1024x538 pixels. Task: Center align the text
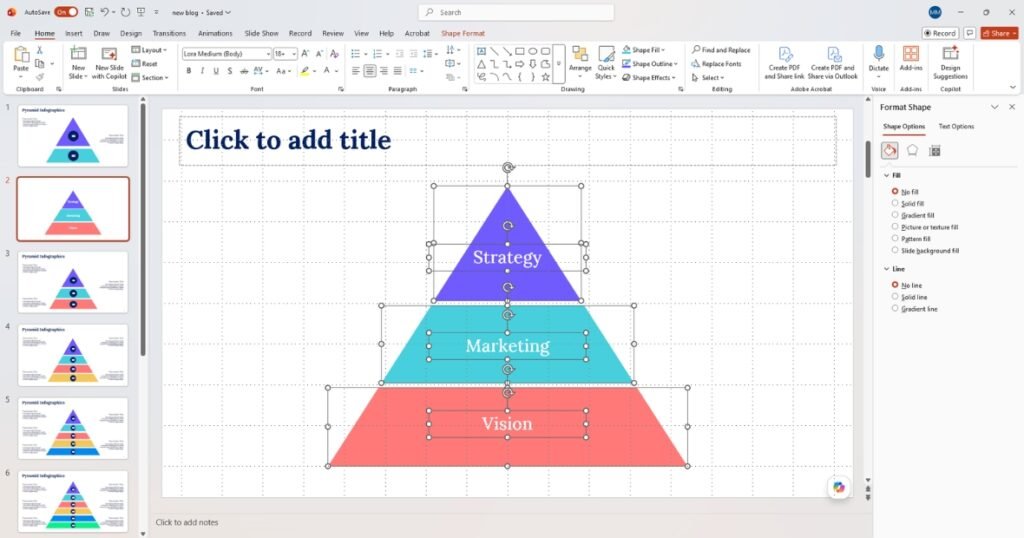(370, 71)
